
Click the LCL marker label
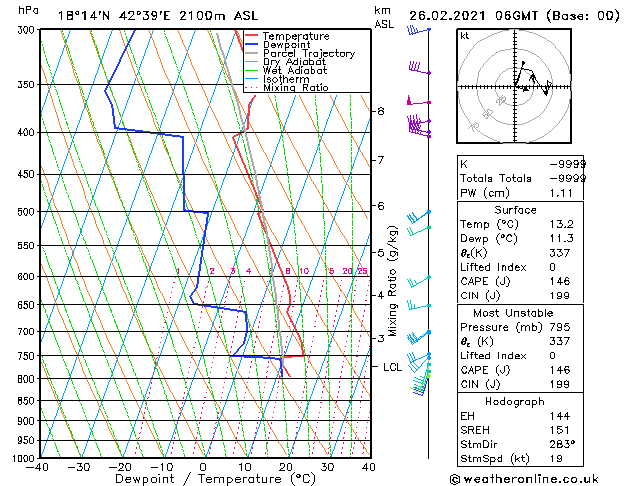(x=392, y=367)
